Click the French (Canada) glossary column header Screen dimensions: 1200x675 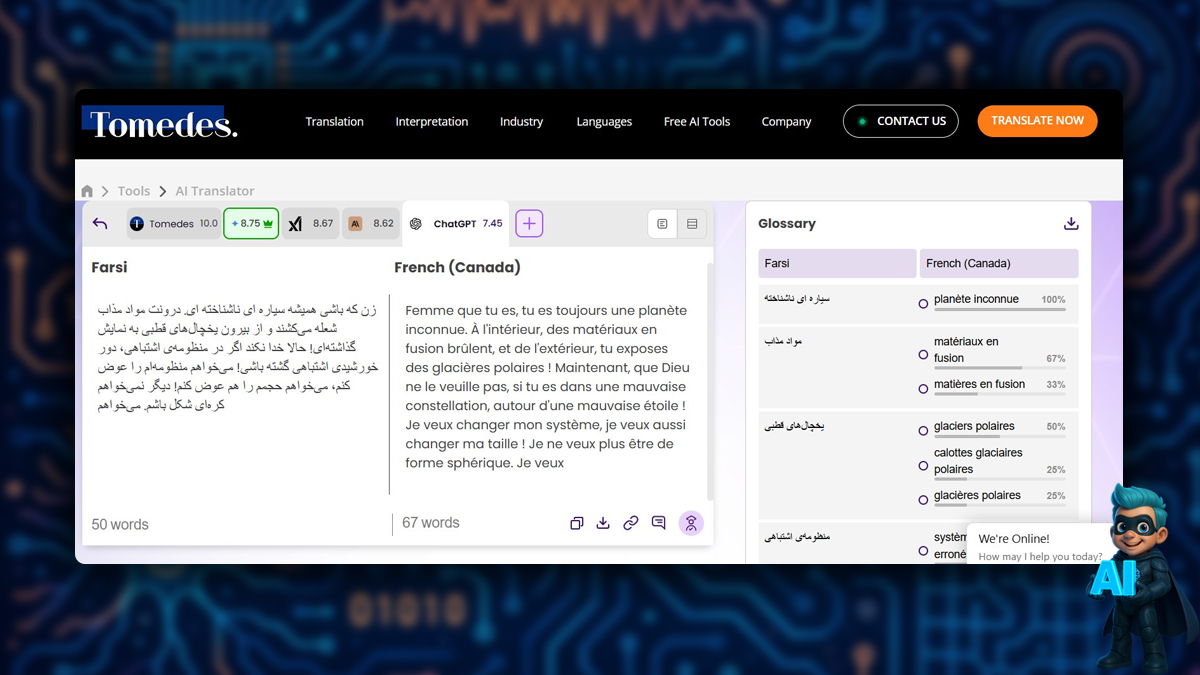[x=999, y=263]
